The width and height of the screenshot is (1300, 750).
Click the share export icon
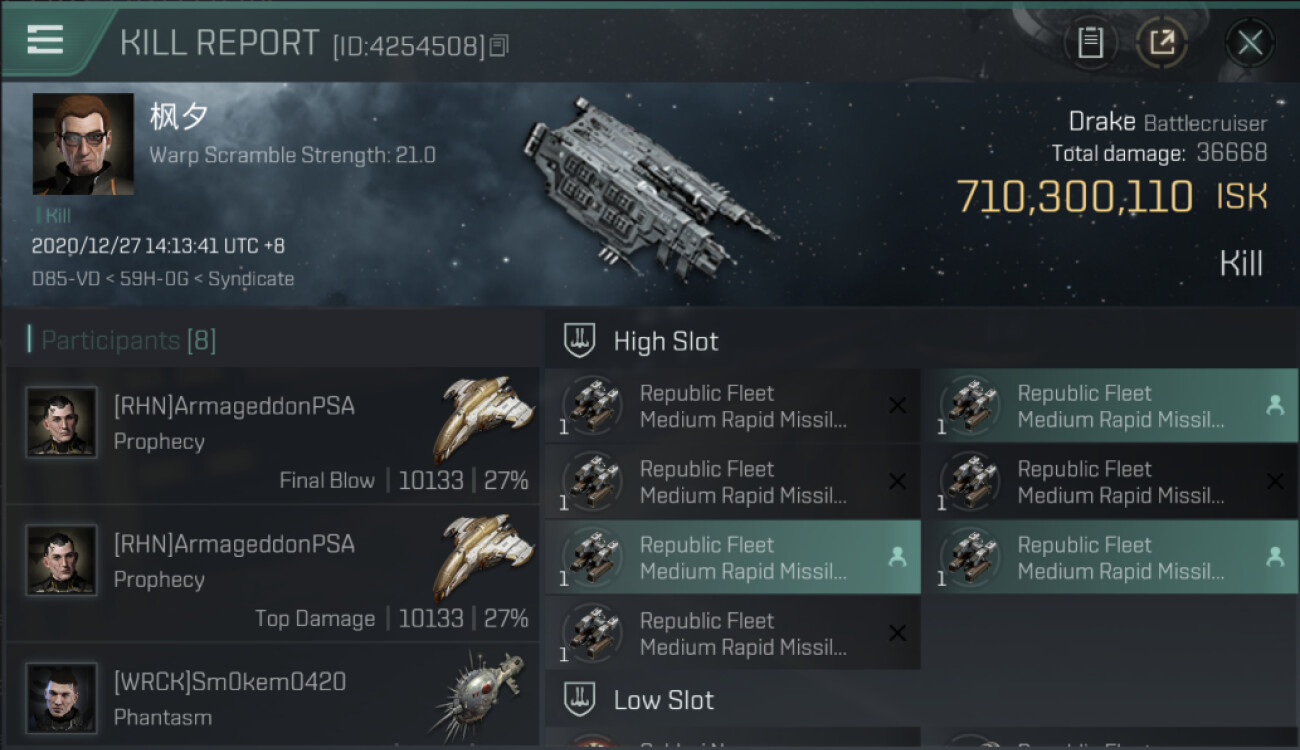pyautogui.click(x=1161, y=42)
